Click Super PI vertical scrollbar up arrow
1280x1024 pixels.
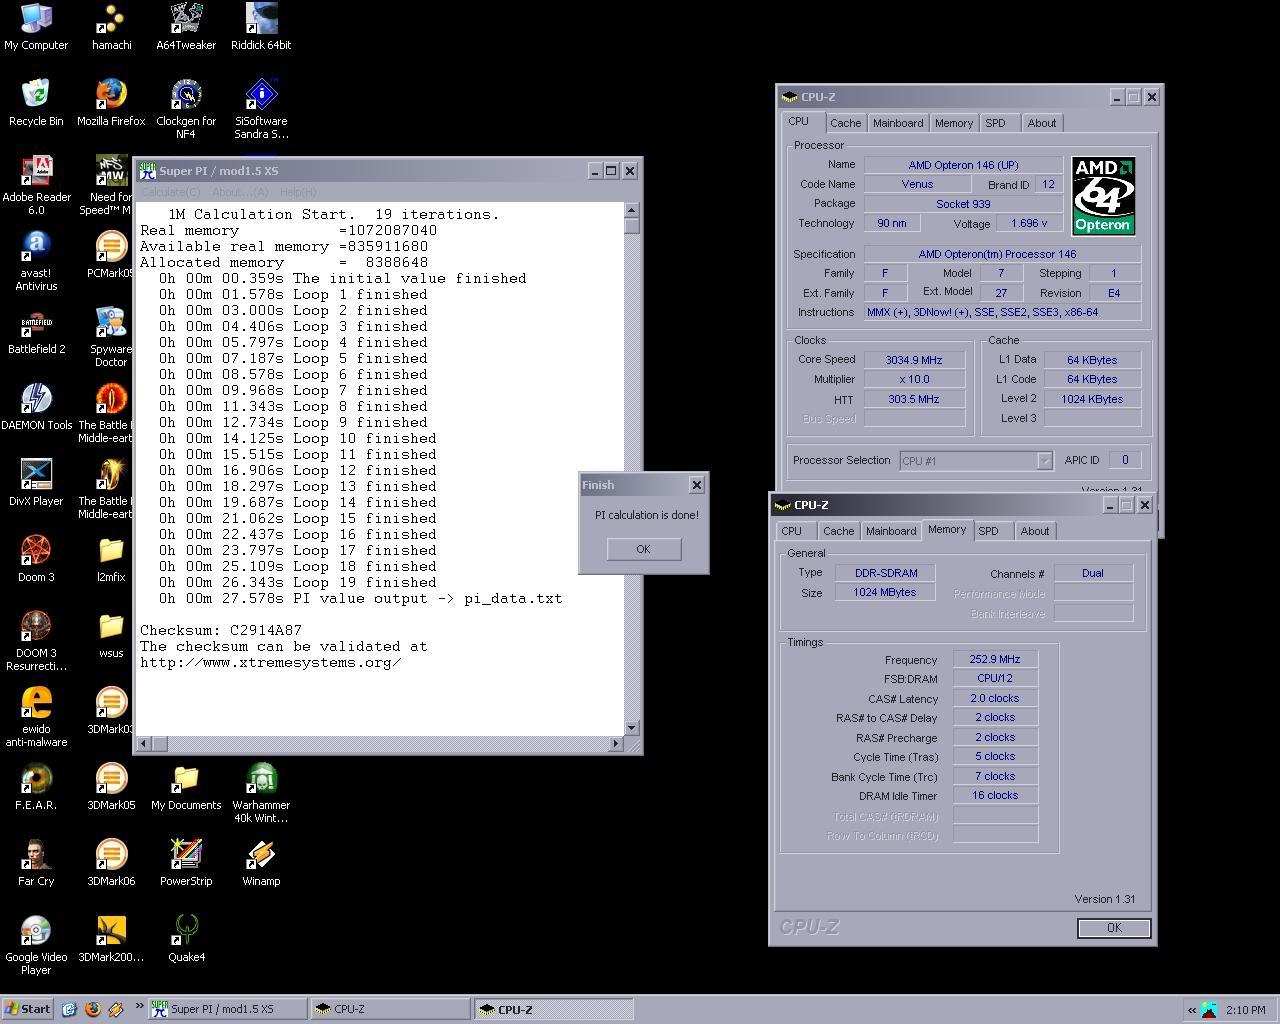click(632, 210)
